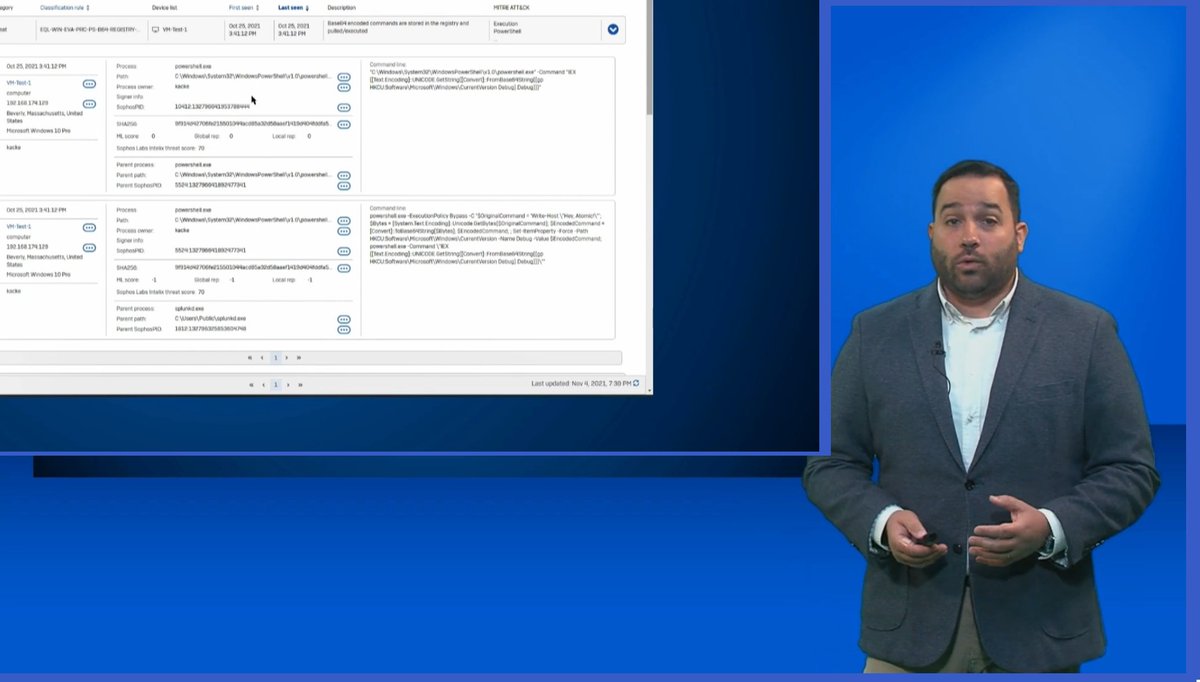Open the SHA256 ellipsis in the card with parent powershell.exe
This screenshot has width=1200, height=682.
pos(344,125)
